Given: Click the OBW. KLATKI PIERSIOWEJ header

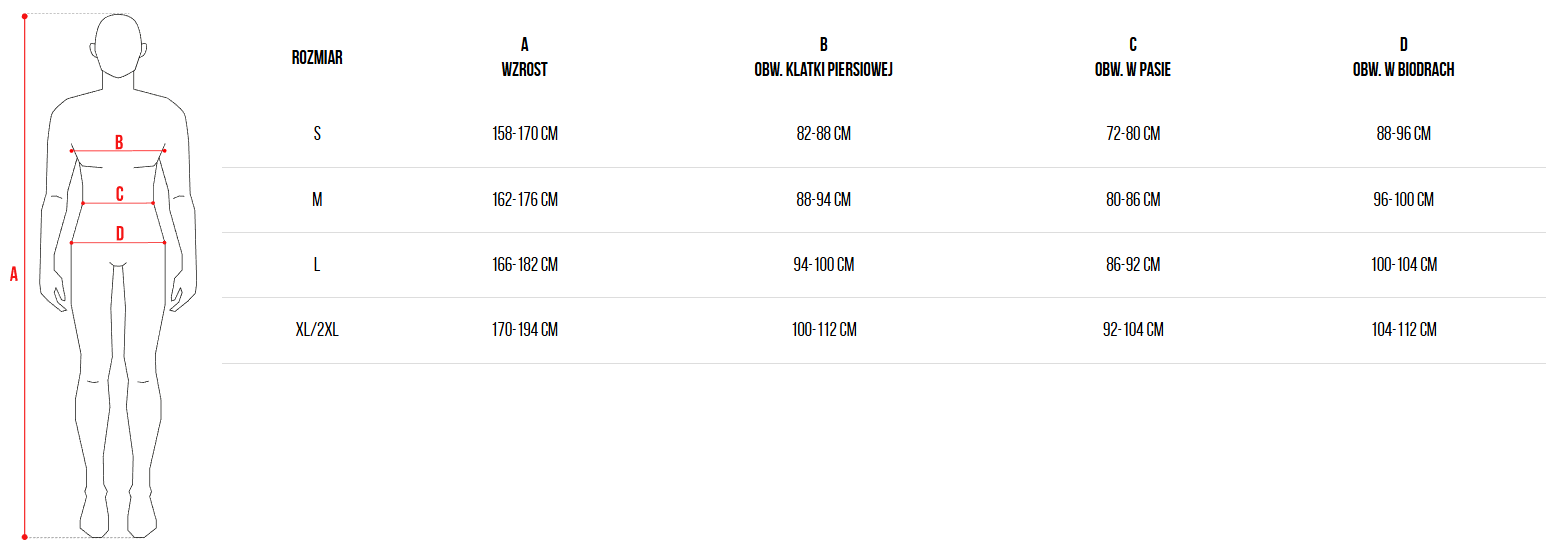Looking at the screenshot, I should [x=823, y=70].
